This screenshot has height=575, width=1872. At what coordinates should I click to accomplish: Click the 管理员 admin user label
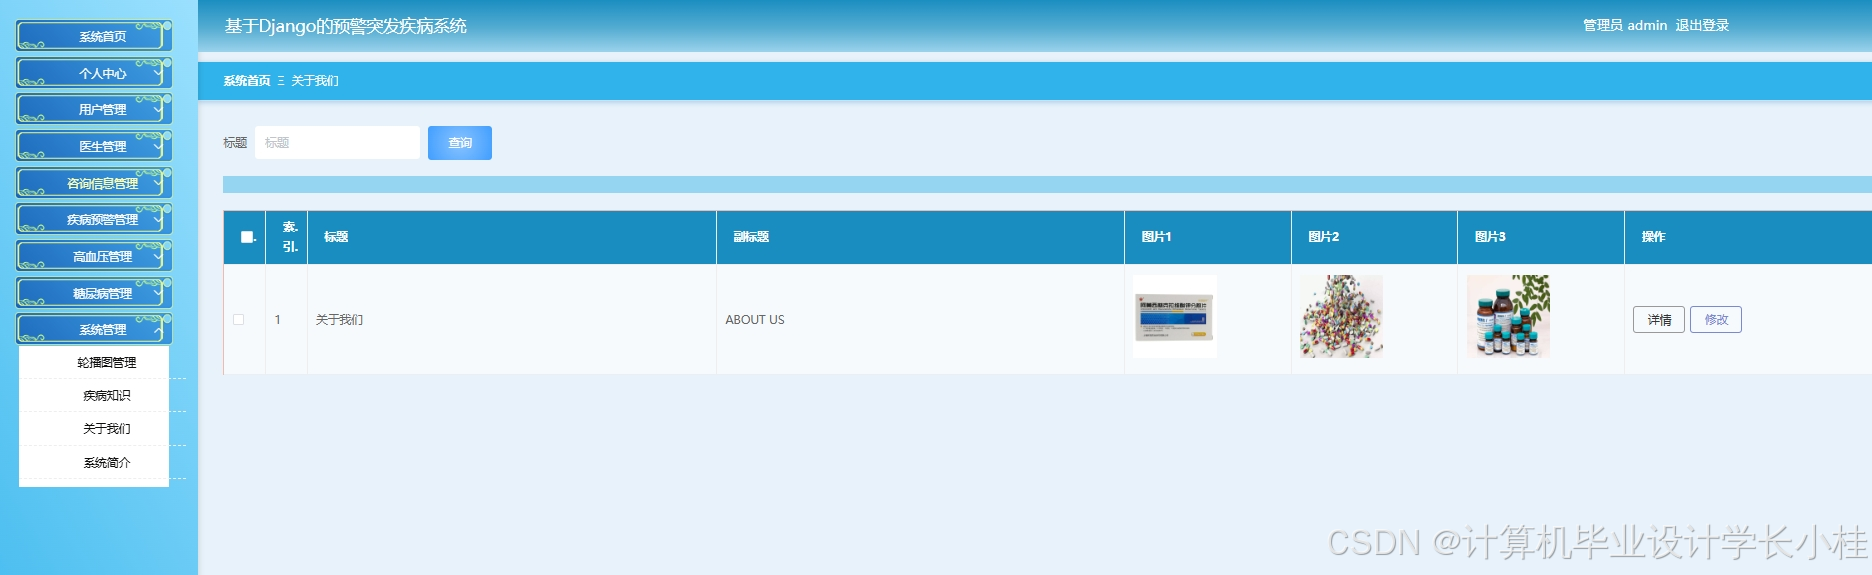pyautogui.click(x=1625, y=25)
